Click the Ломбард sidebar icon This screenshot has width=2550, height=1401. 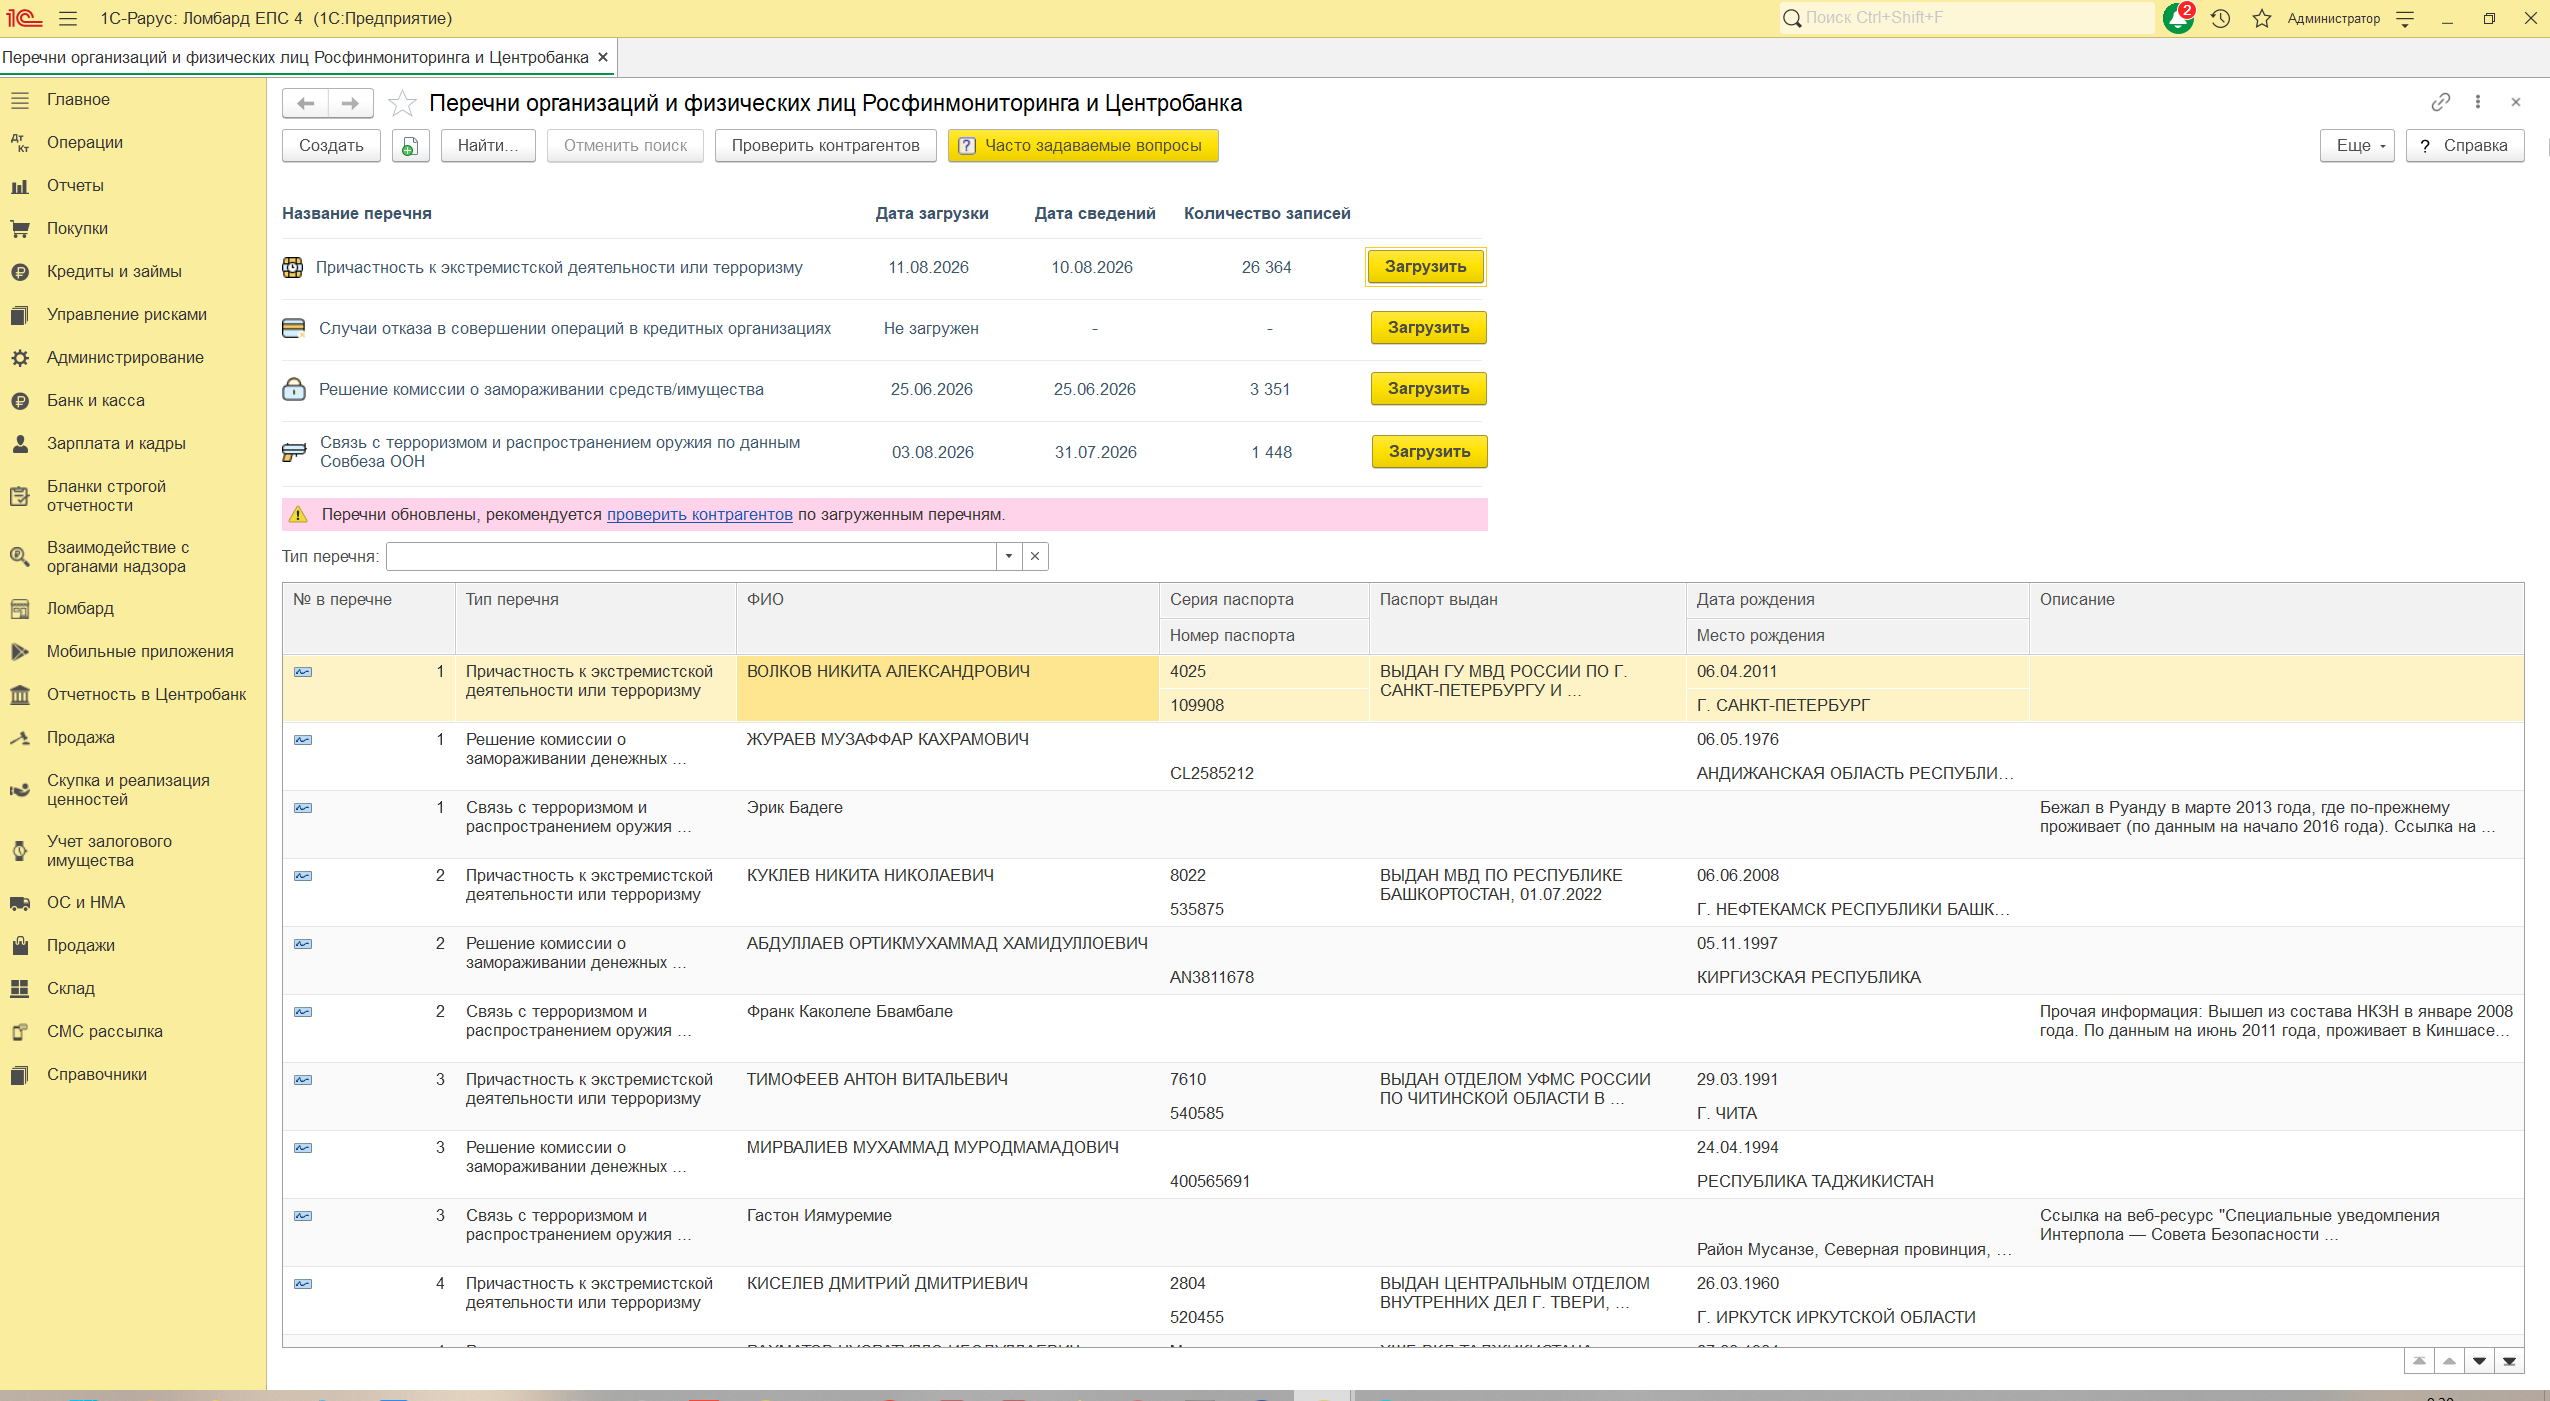(20, 609)
